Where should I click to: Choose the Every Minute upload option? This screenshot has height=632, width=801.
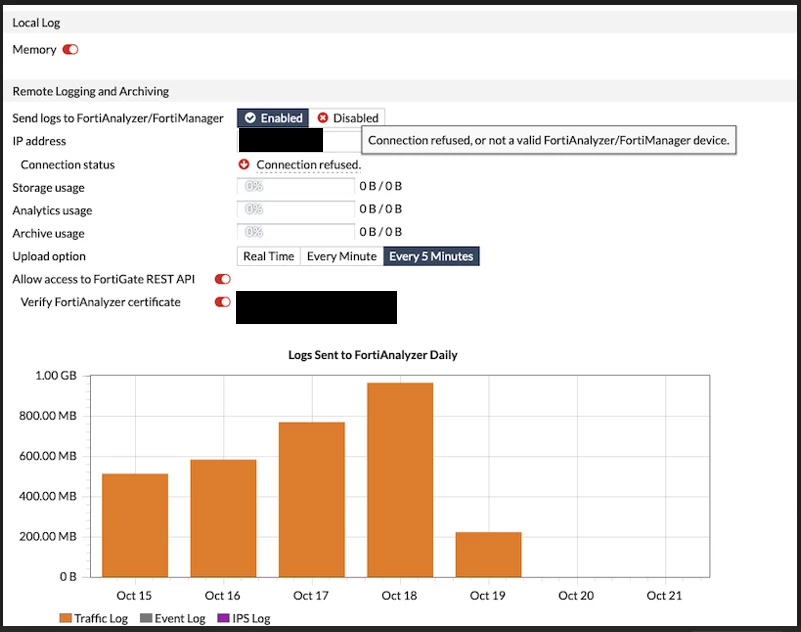[342, 256]
